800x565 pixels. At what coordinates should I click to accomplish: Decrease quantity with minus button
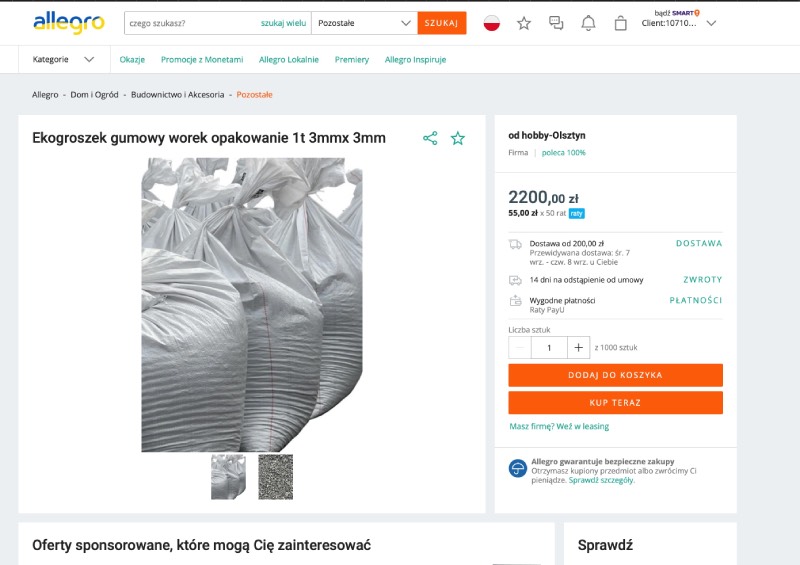[520, 348]
